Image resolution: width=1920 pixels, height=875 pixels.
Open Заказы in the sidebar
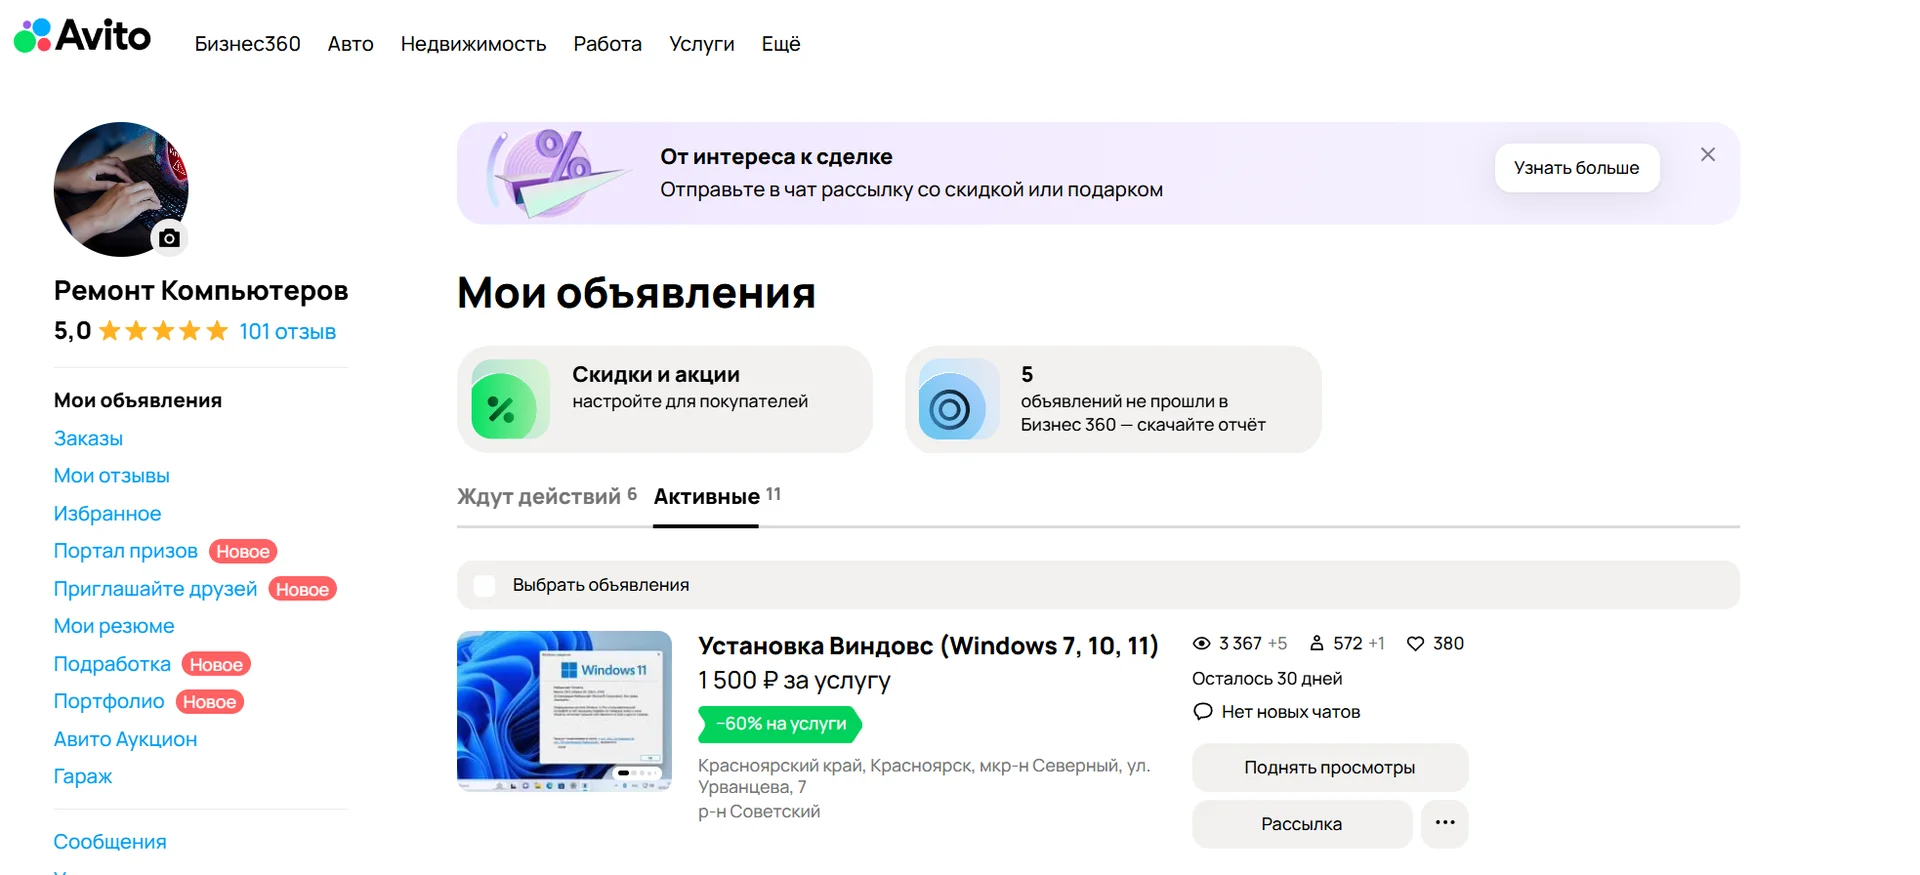click(x=88, y=438)
